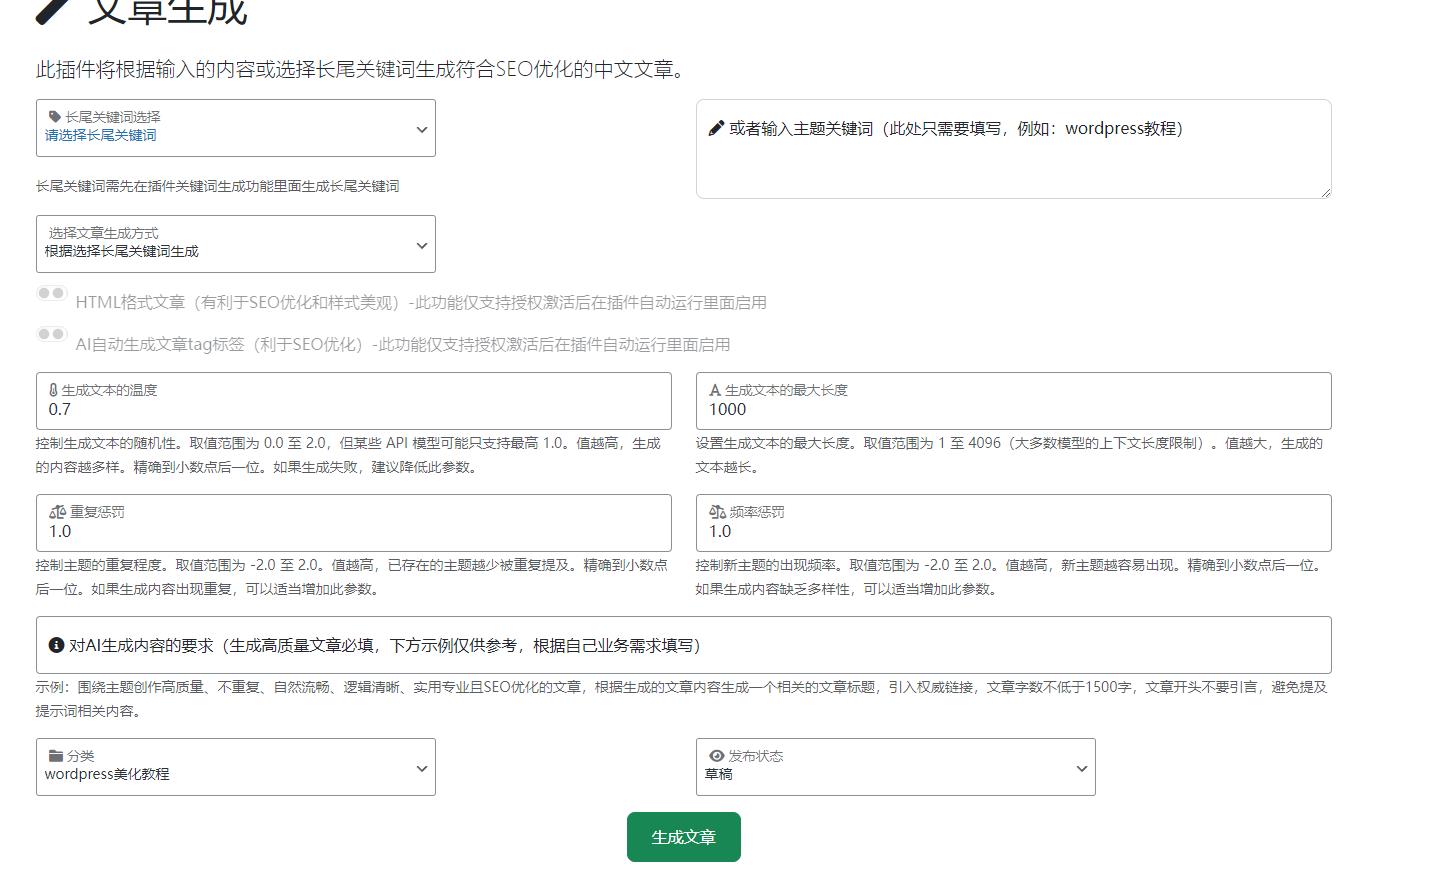Click the 生成文章 button
1453x882 pixels.
click(683, 837)
